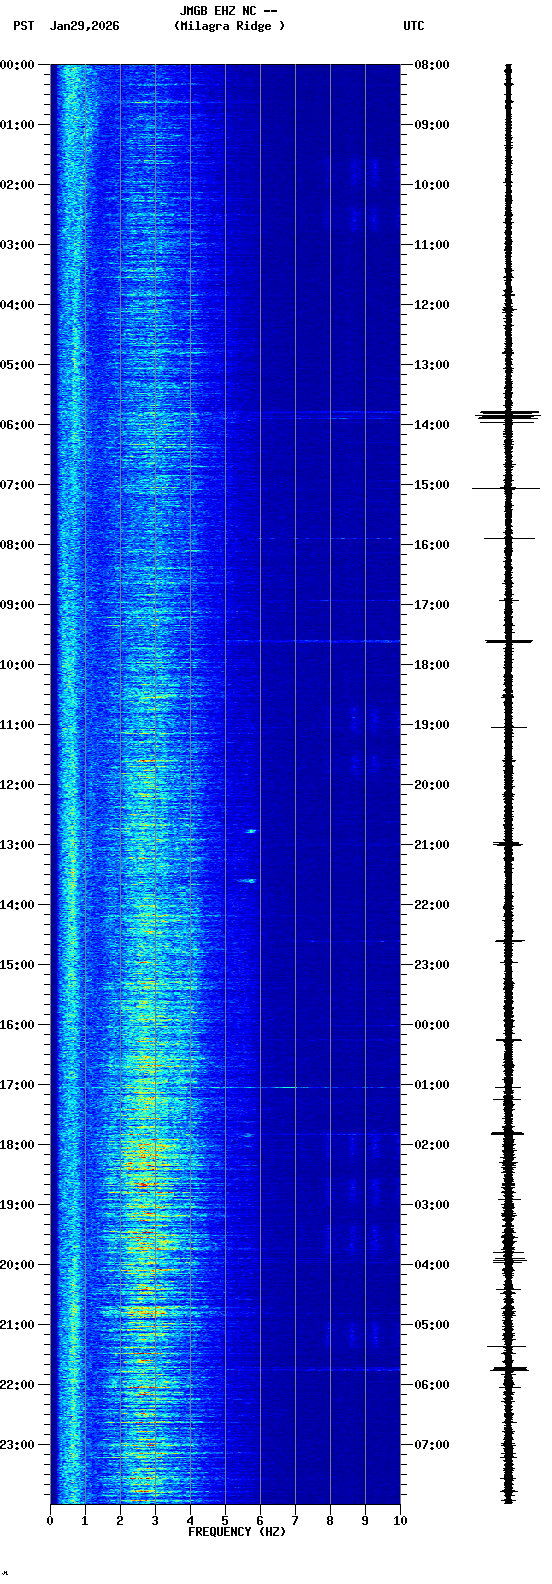Screen dimensions: 552x1584
Task: Click 14:00 on the PST time axis
Action: [17, 905]
